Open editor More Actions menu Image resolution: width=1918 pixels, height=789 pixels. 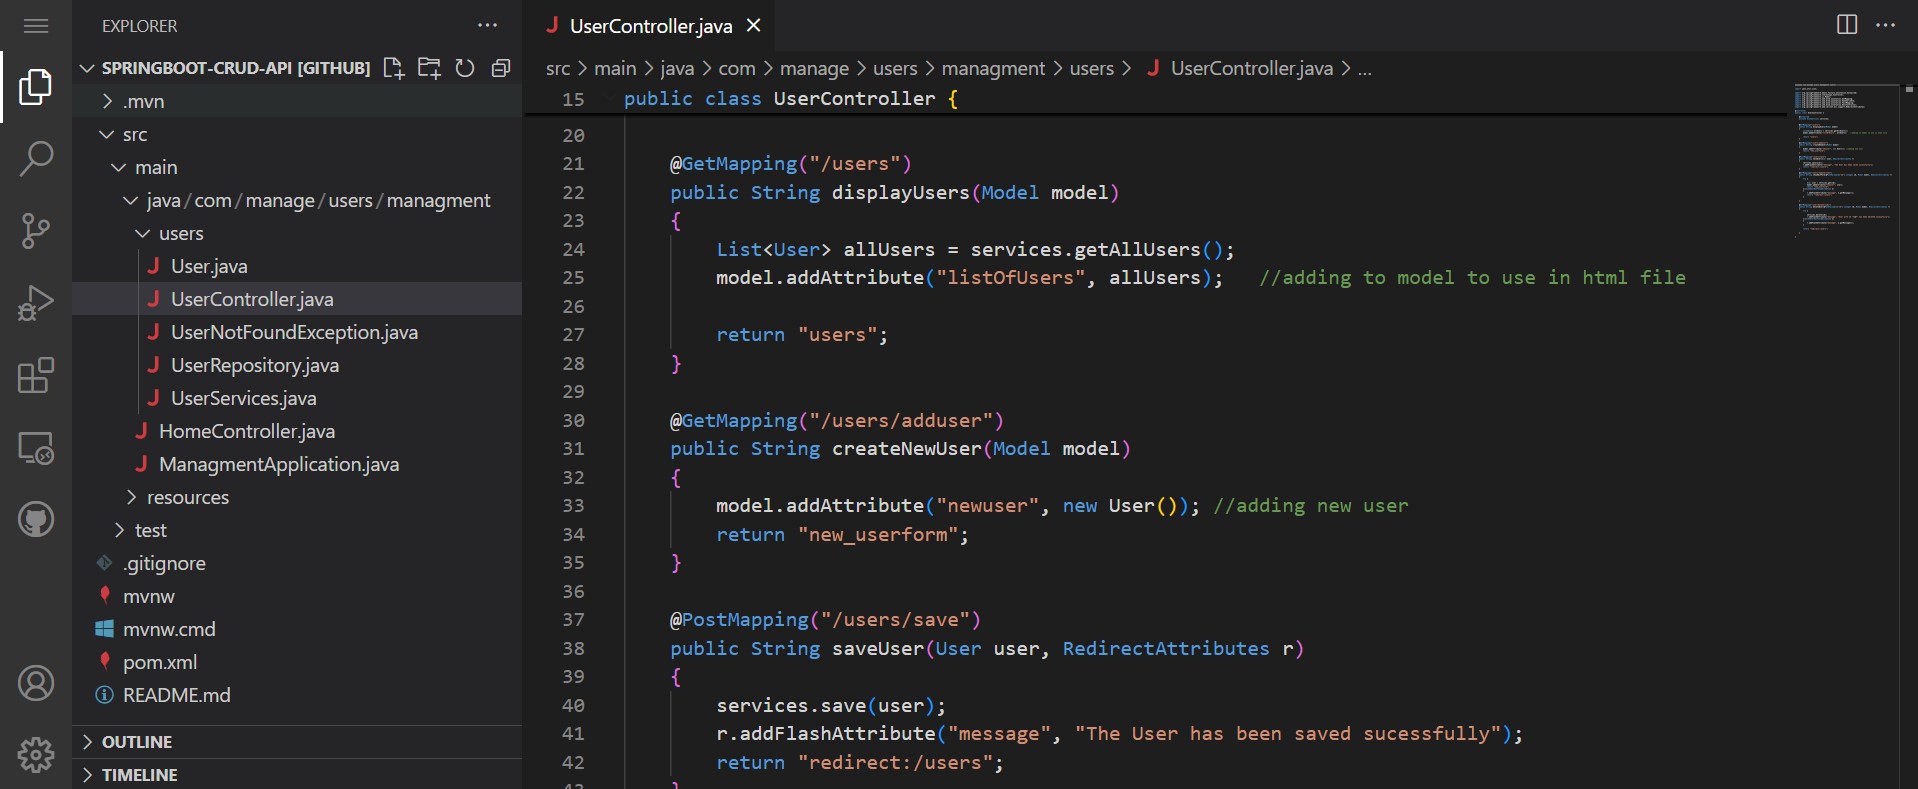(x=1885, y=25)
